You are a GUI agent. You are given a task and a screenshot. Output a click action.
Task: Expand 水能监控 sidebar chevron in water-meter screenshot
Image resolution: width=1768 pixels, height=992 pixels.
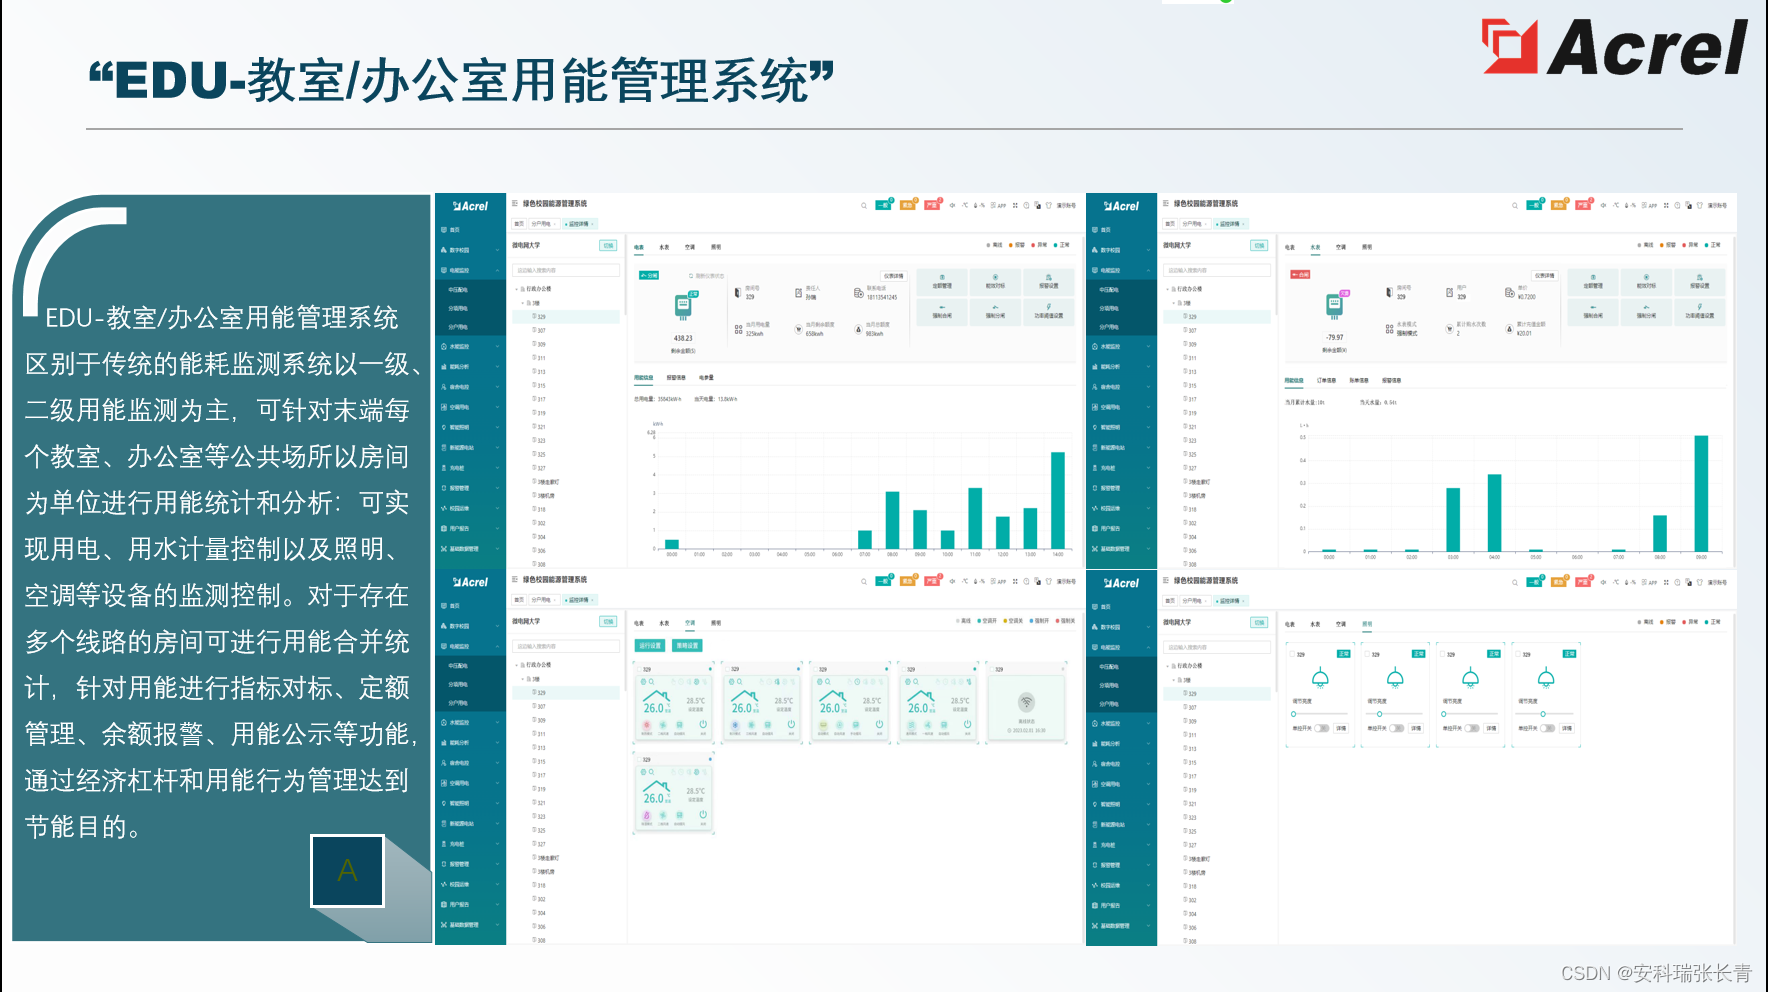(x=1149, y=346)
